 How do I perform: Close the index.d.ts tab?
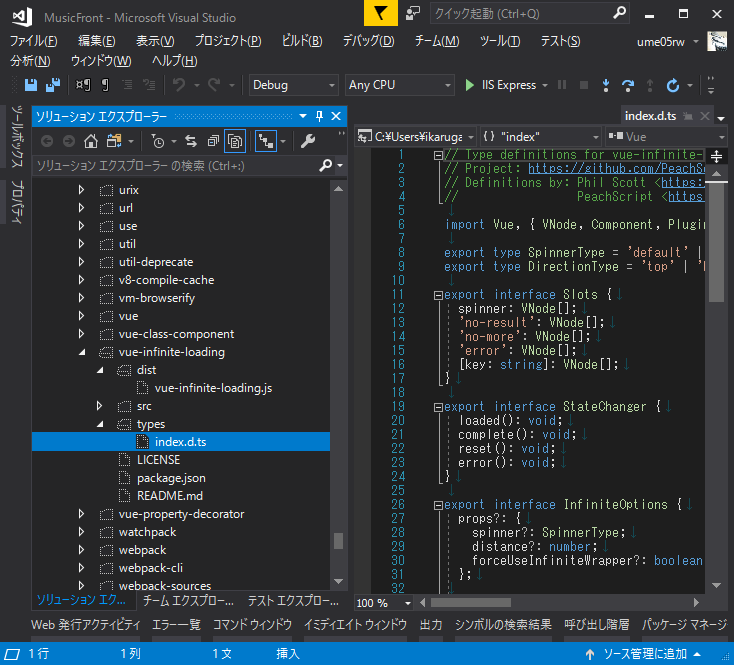point(705,116)
